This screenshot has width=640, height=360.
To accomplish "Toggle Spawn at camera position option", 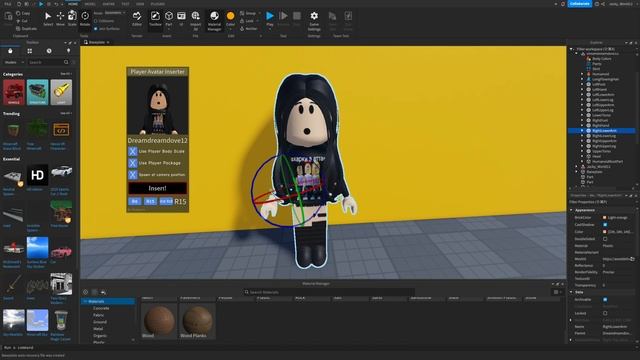I will click(133, 175).
